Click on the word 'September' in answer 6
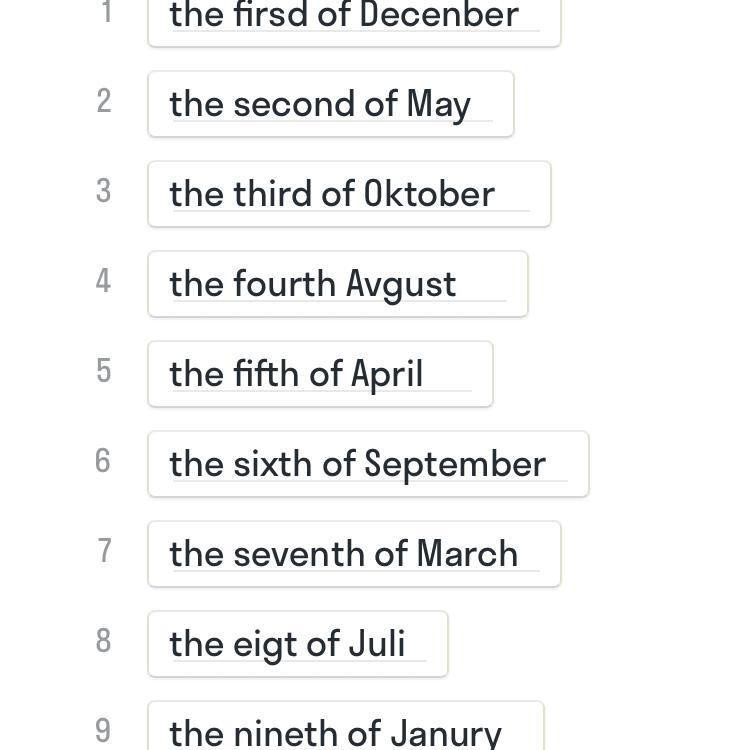Image resolution: width=750 pixels, height=750 pixels. (455, 464)
